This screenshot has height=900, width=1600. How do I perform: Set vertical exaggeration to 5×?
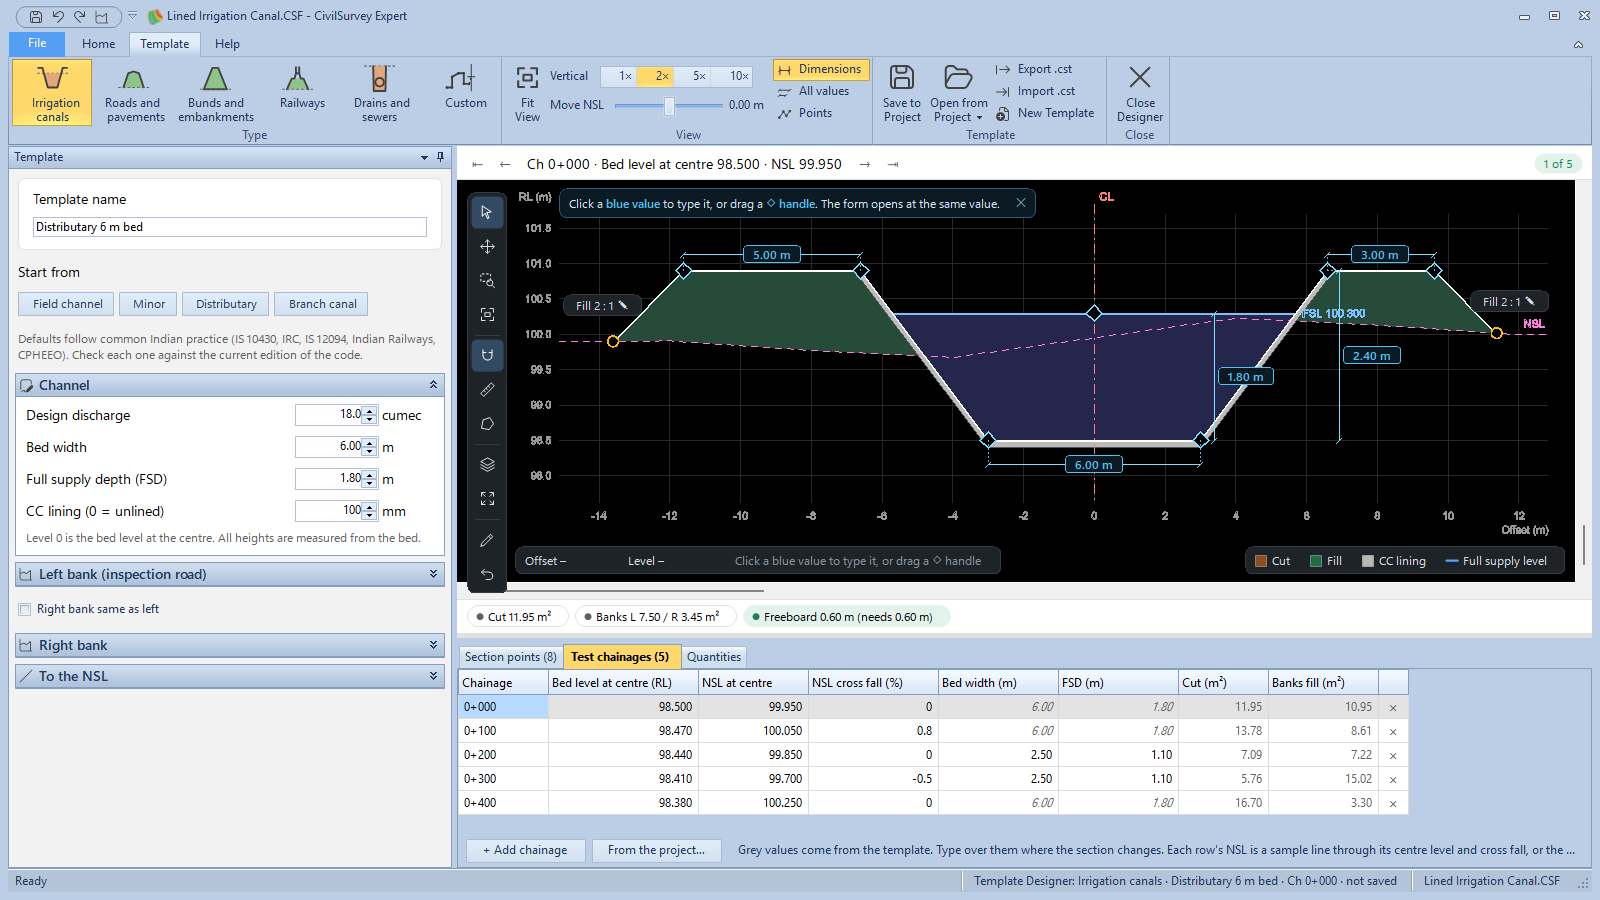[699, 76]
